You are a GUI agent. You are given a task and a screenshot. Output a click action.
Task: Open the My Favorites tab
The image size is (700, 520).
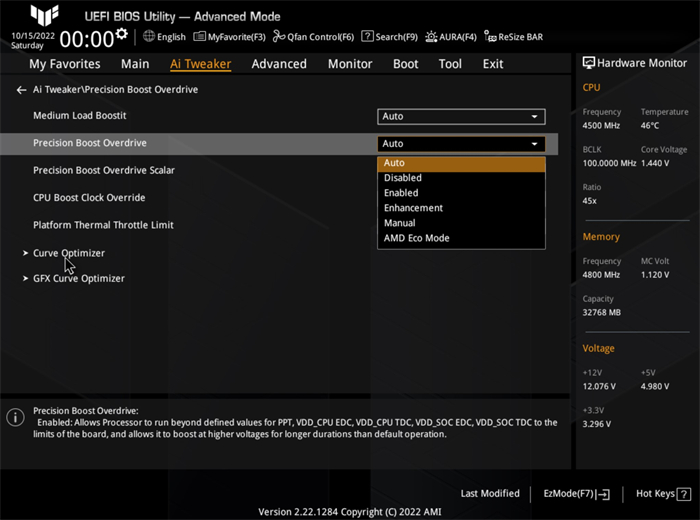(65, 64)
